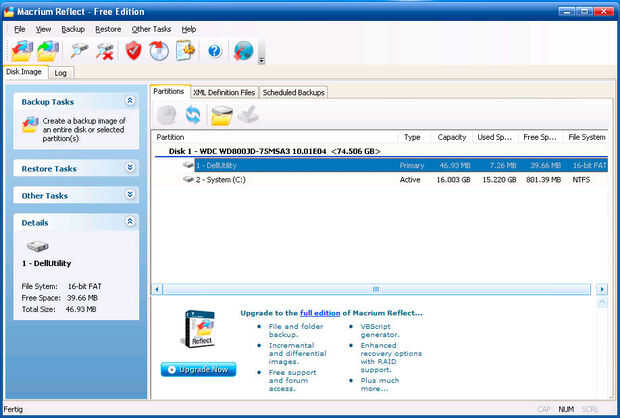Open help via the blue question mark icon
This screenshot has width=620, height=418.
215,51
